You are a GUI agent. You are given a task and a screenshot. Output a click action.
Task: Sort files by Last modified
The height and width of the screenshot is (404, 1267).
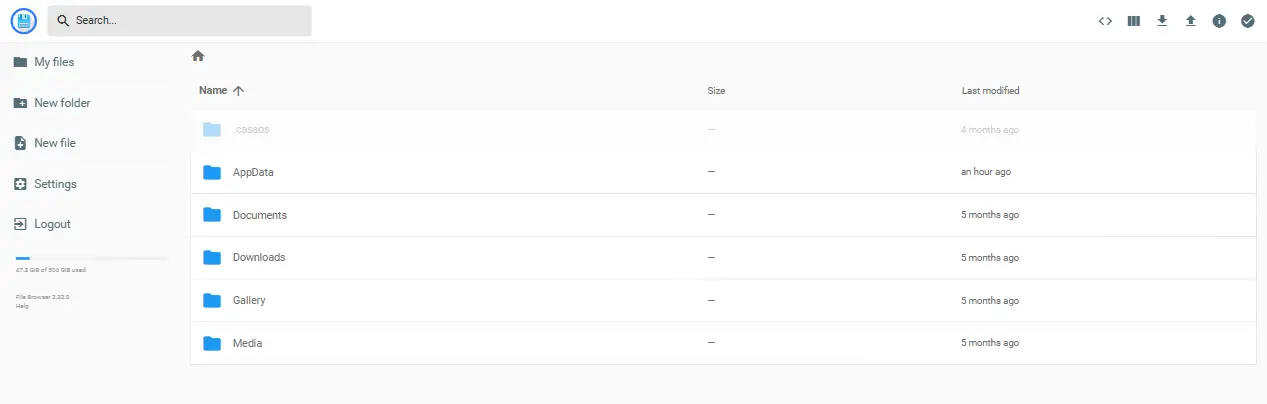click(x=990, y=91)
